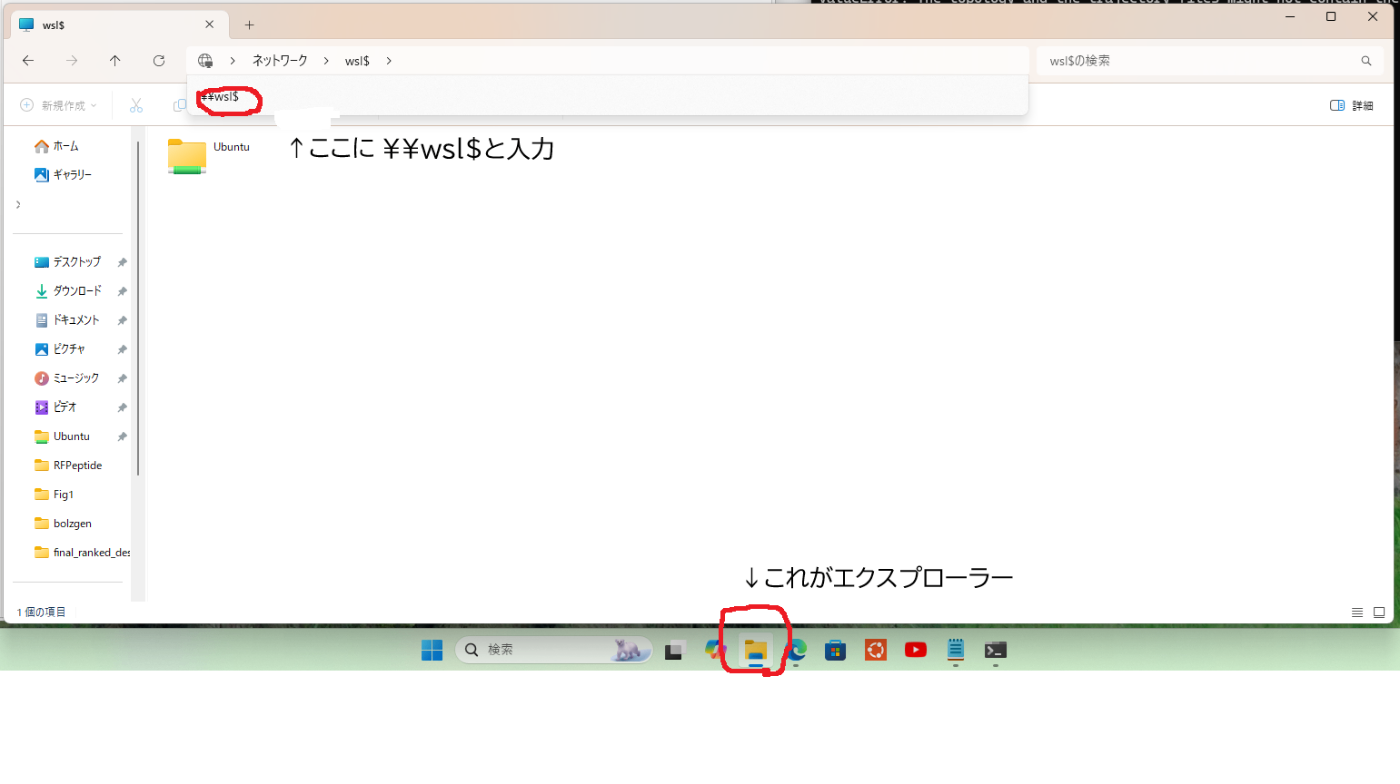Open Notepad from the taskbar

(x=955, y=650)
